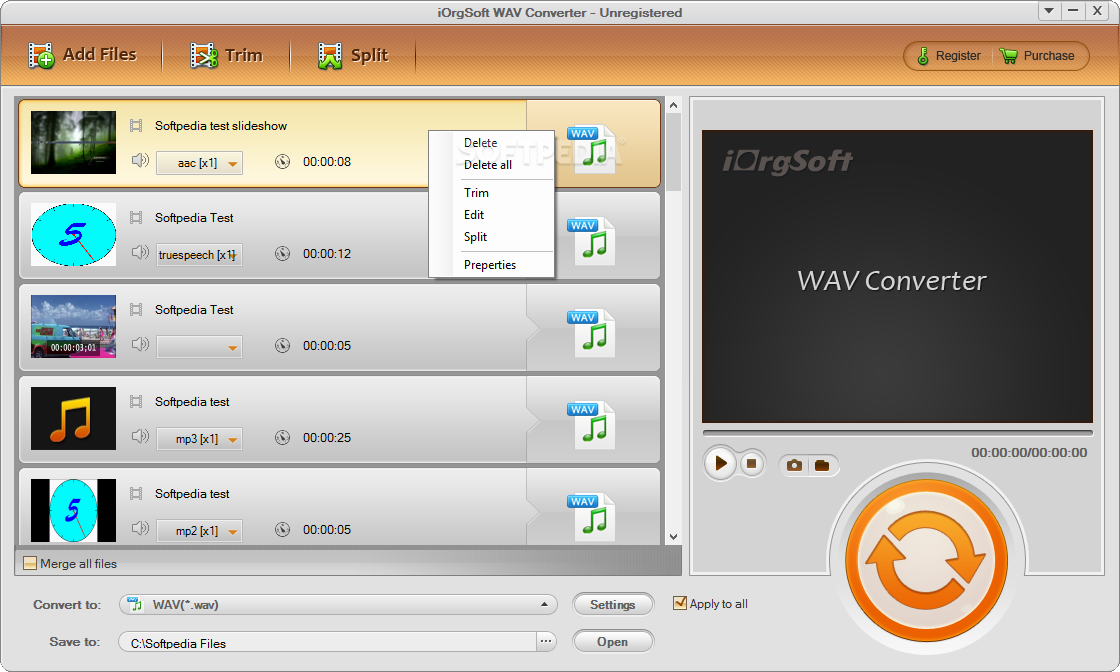The width and height of the screenshot is (1120, 672).
Task: Open the Convert to WAV format dropdown
Action: tap(339, 605)
